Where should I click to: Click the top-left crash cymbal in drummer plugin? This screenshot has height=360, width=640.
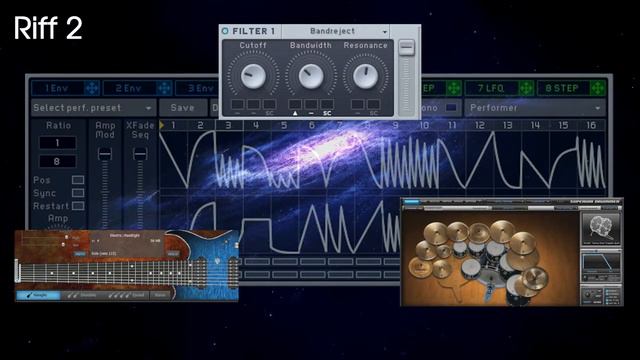click(435, 234)
